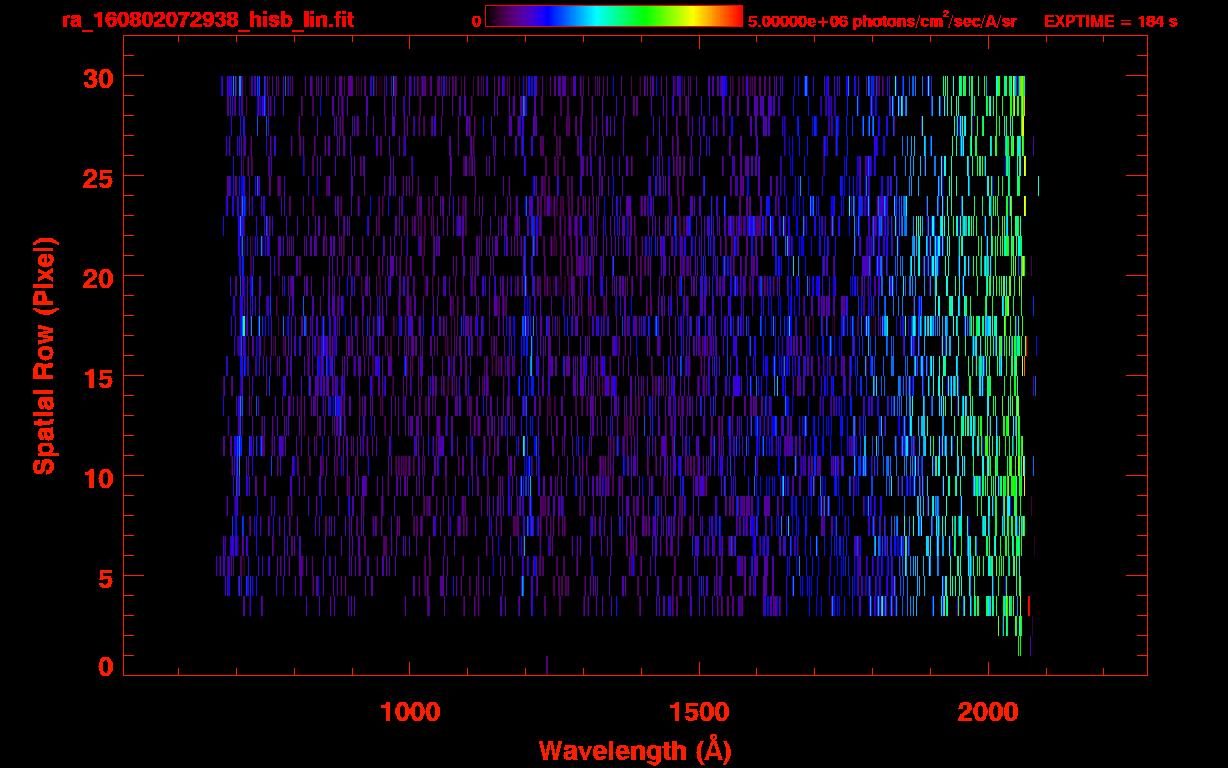Click the 1000 wavelength tick label

[410, 712]
